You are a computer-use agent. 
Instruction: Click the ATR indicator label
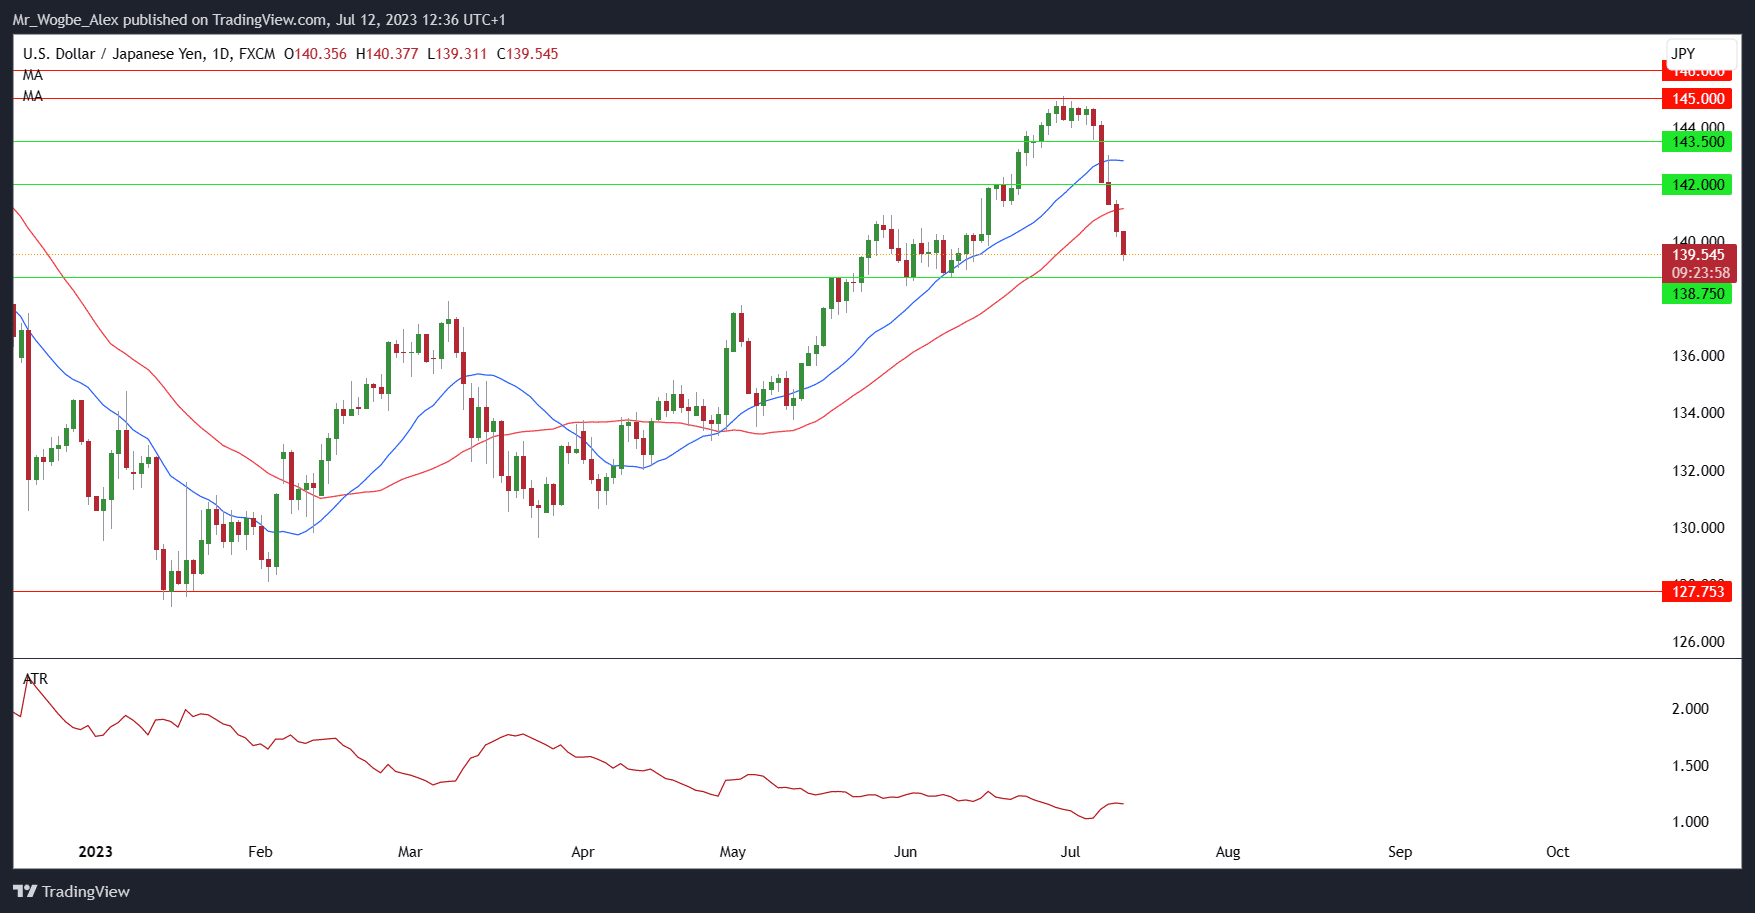click(x=35, y=679)
